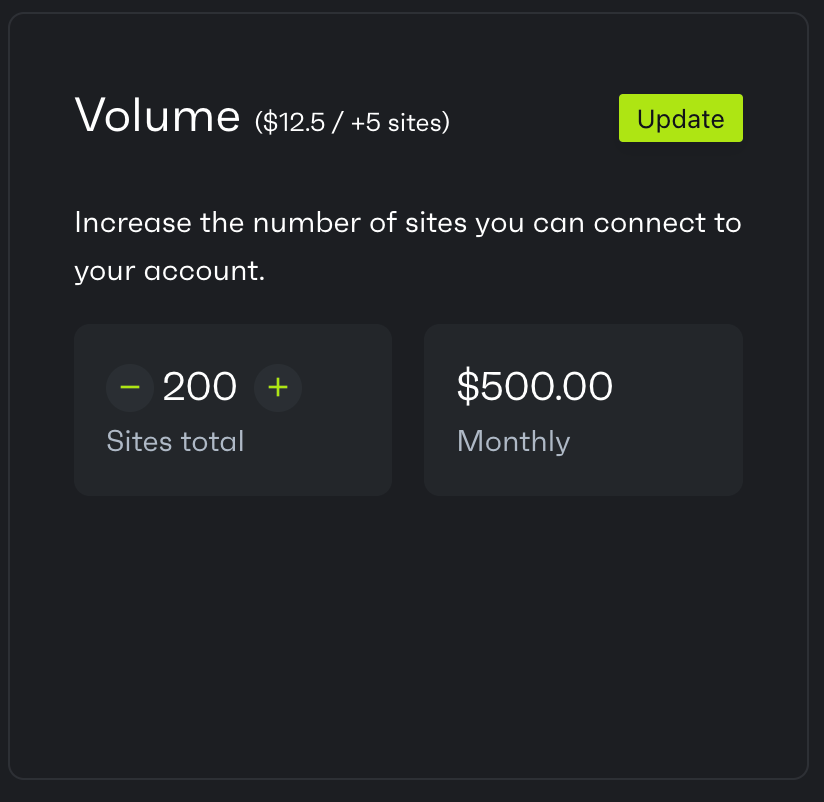
Task: Click the green Update button
Action: (681, 118)
